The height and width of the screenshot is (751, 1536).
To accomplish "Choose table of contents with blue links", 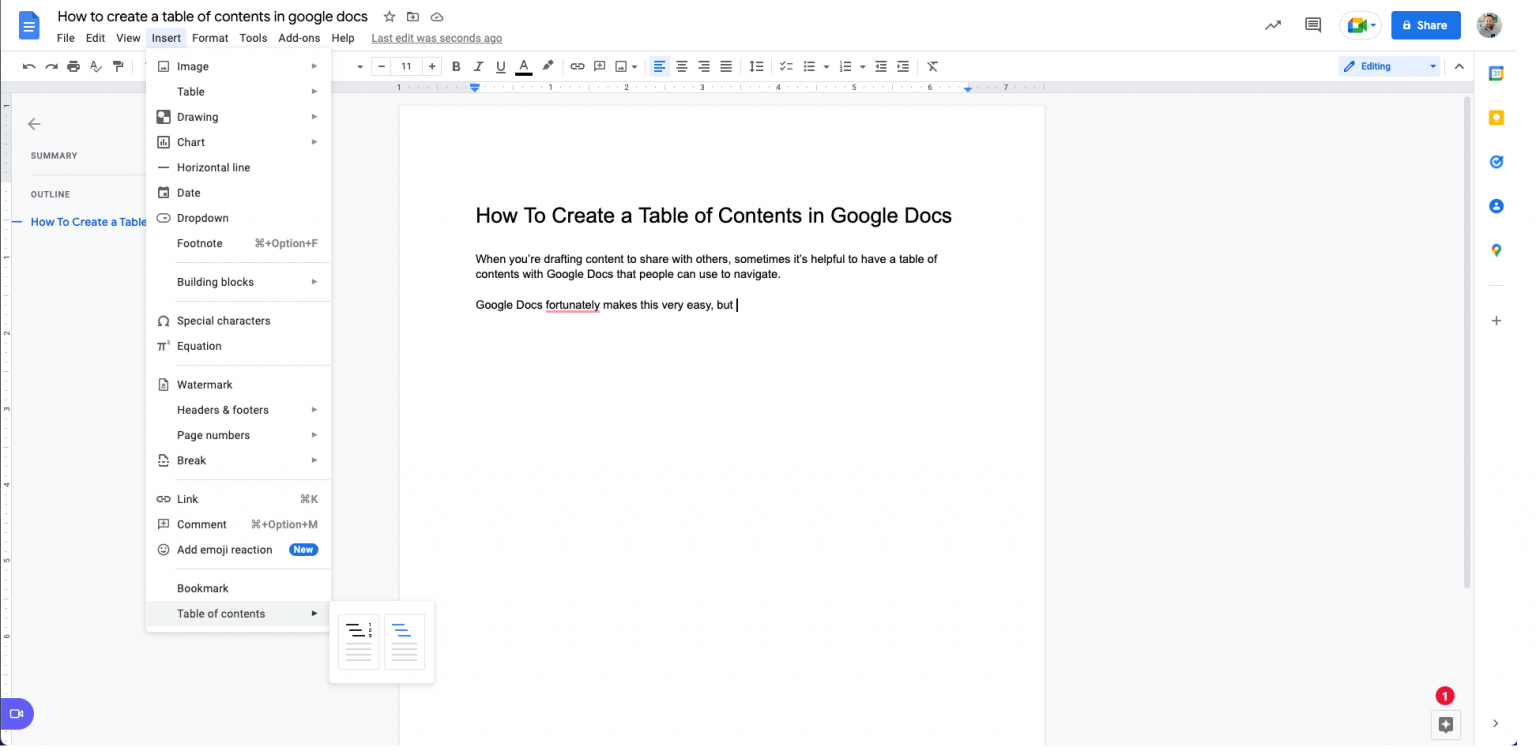I will pos(404,642).
